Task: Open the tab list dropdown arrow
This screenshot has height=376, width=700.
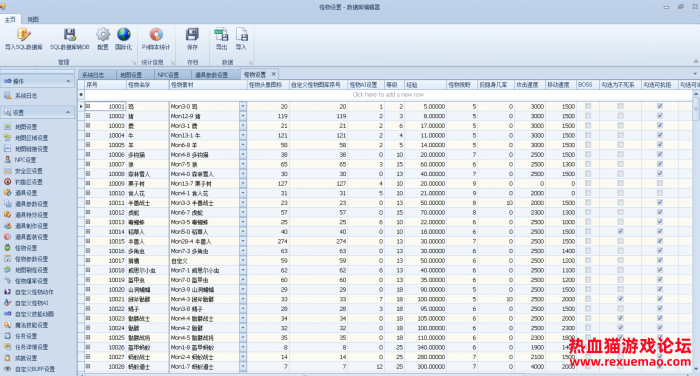Action: pyautogui.click(x=695, y=74)
